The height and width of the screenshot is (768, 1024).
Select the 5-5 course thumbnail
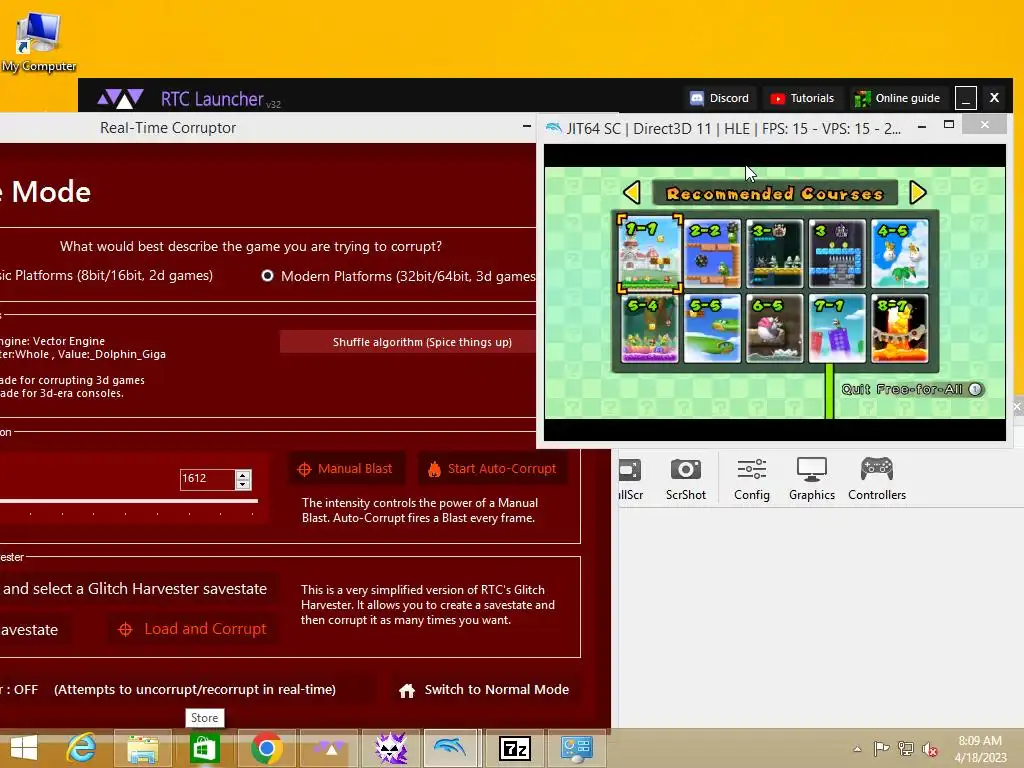(x=712, y=328)
